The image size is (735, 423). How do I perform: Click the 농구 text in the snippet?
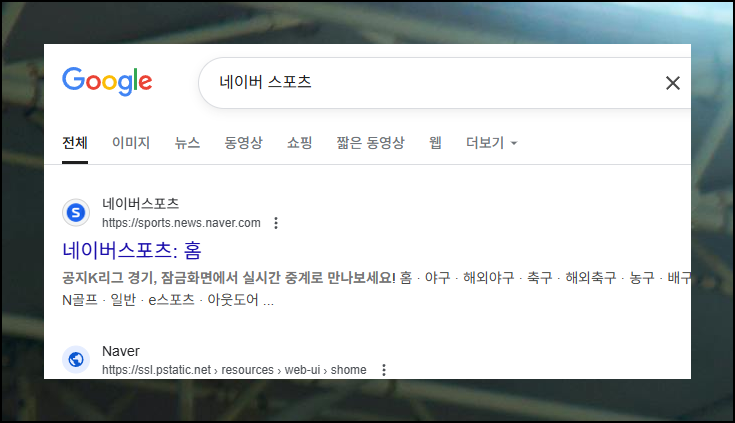click(x=642, y=278)
